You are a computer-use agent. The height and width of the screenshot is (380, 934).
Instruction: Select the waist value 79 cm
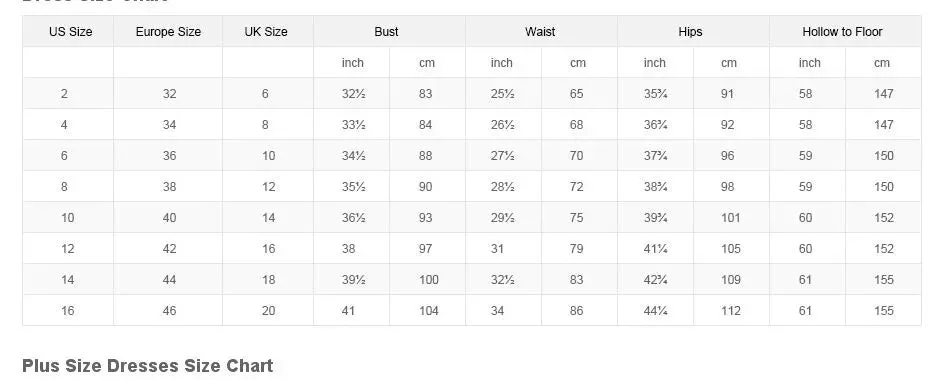[x=576, y=248]
